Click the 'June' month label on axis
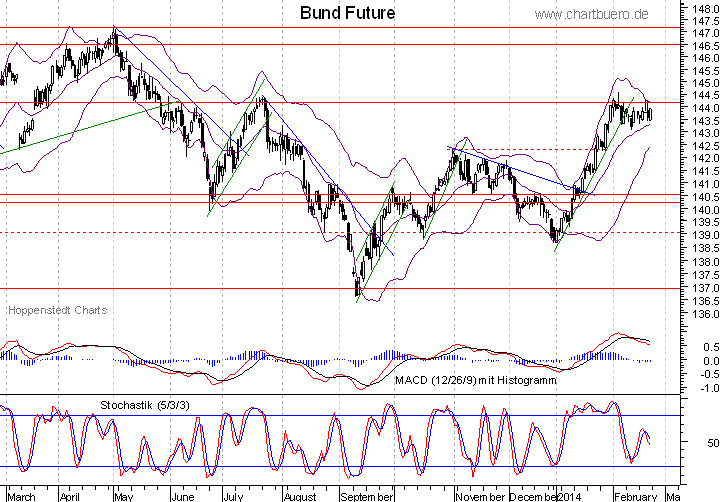The width and height of the screenshot is (723, 502). [183, 497]
